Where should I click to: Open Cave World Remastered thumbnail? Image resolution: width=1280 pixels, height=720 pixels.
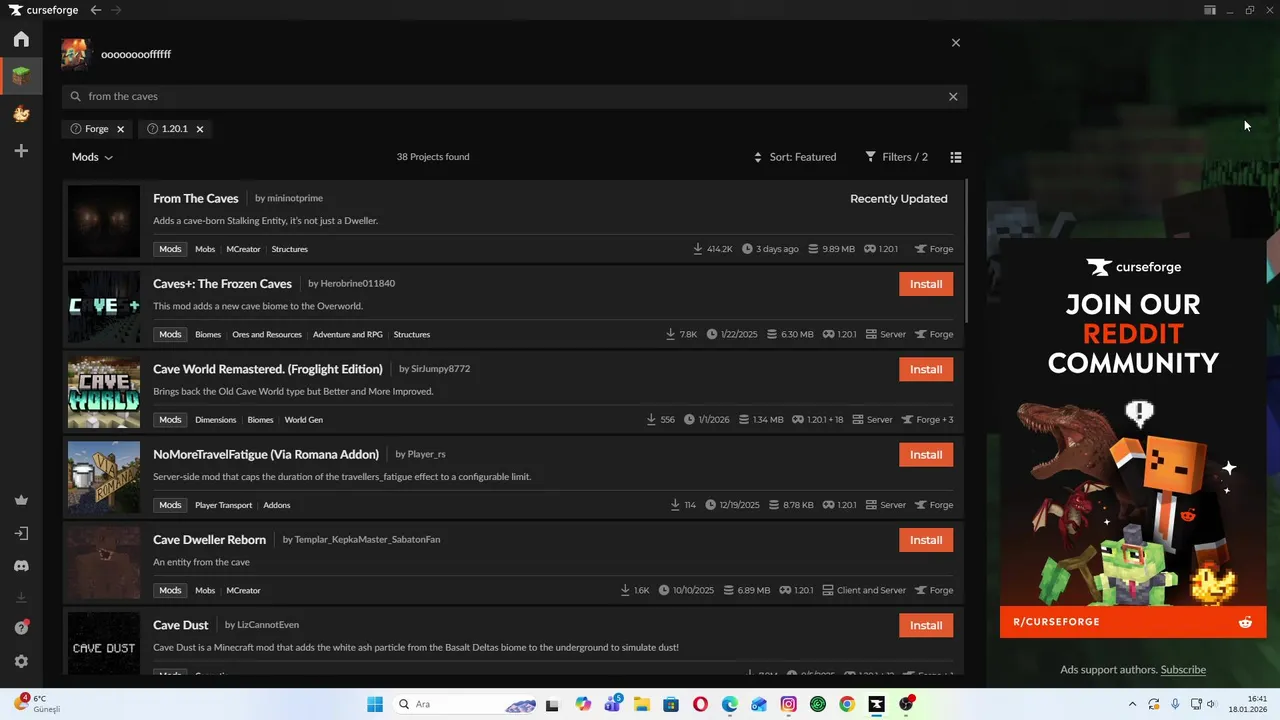click(x=104, y=392)
